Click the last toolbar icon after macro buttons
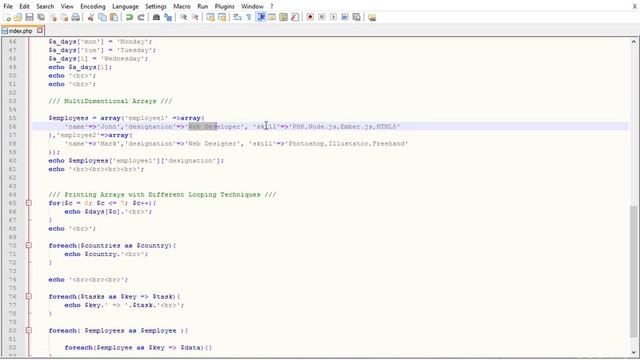The image size is (640, 360). click(372, 17)
